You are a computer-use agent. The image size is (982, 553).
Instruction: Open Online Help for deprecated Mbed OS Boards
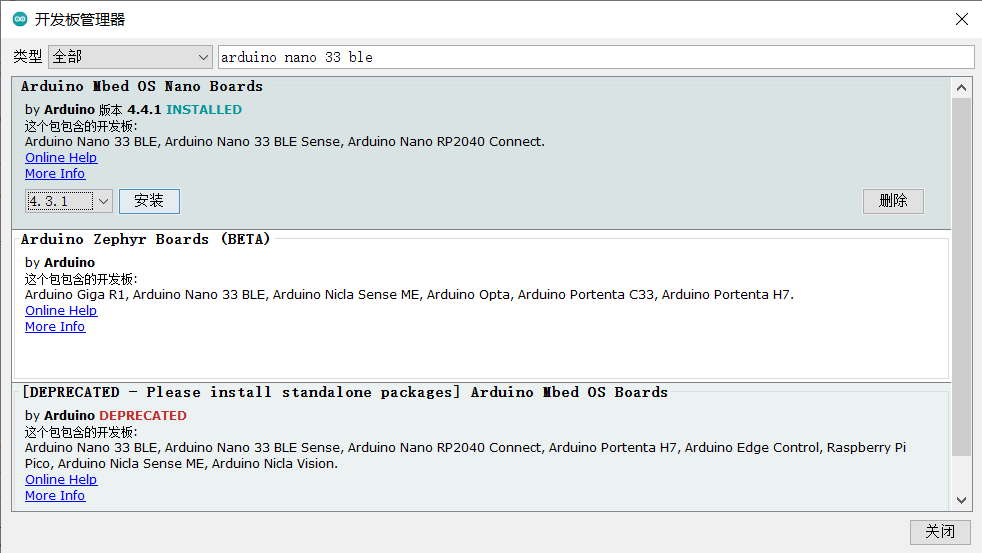point(61,480)
